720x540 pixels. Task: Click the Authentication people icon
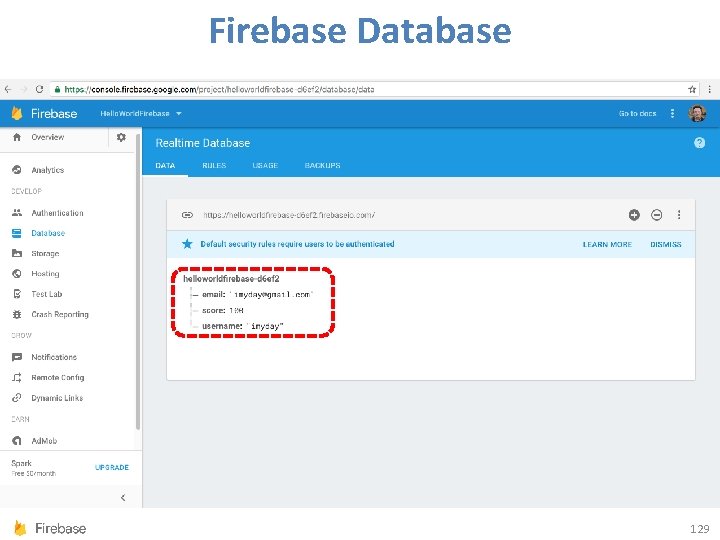point(17,213)
